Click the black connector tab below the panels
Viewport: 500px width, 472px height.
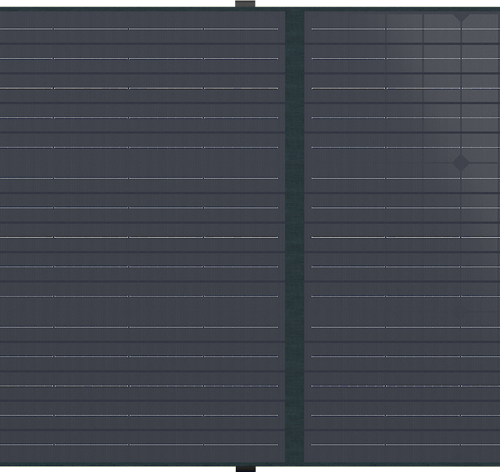click(246, 469)
